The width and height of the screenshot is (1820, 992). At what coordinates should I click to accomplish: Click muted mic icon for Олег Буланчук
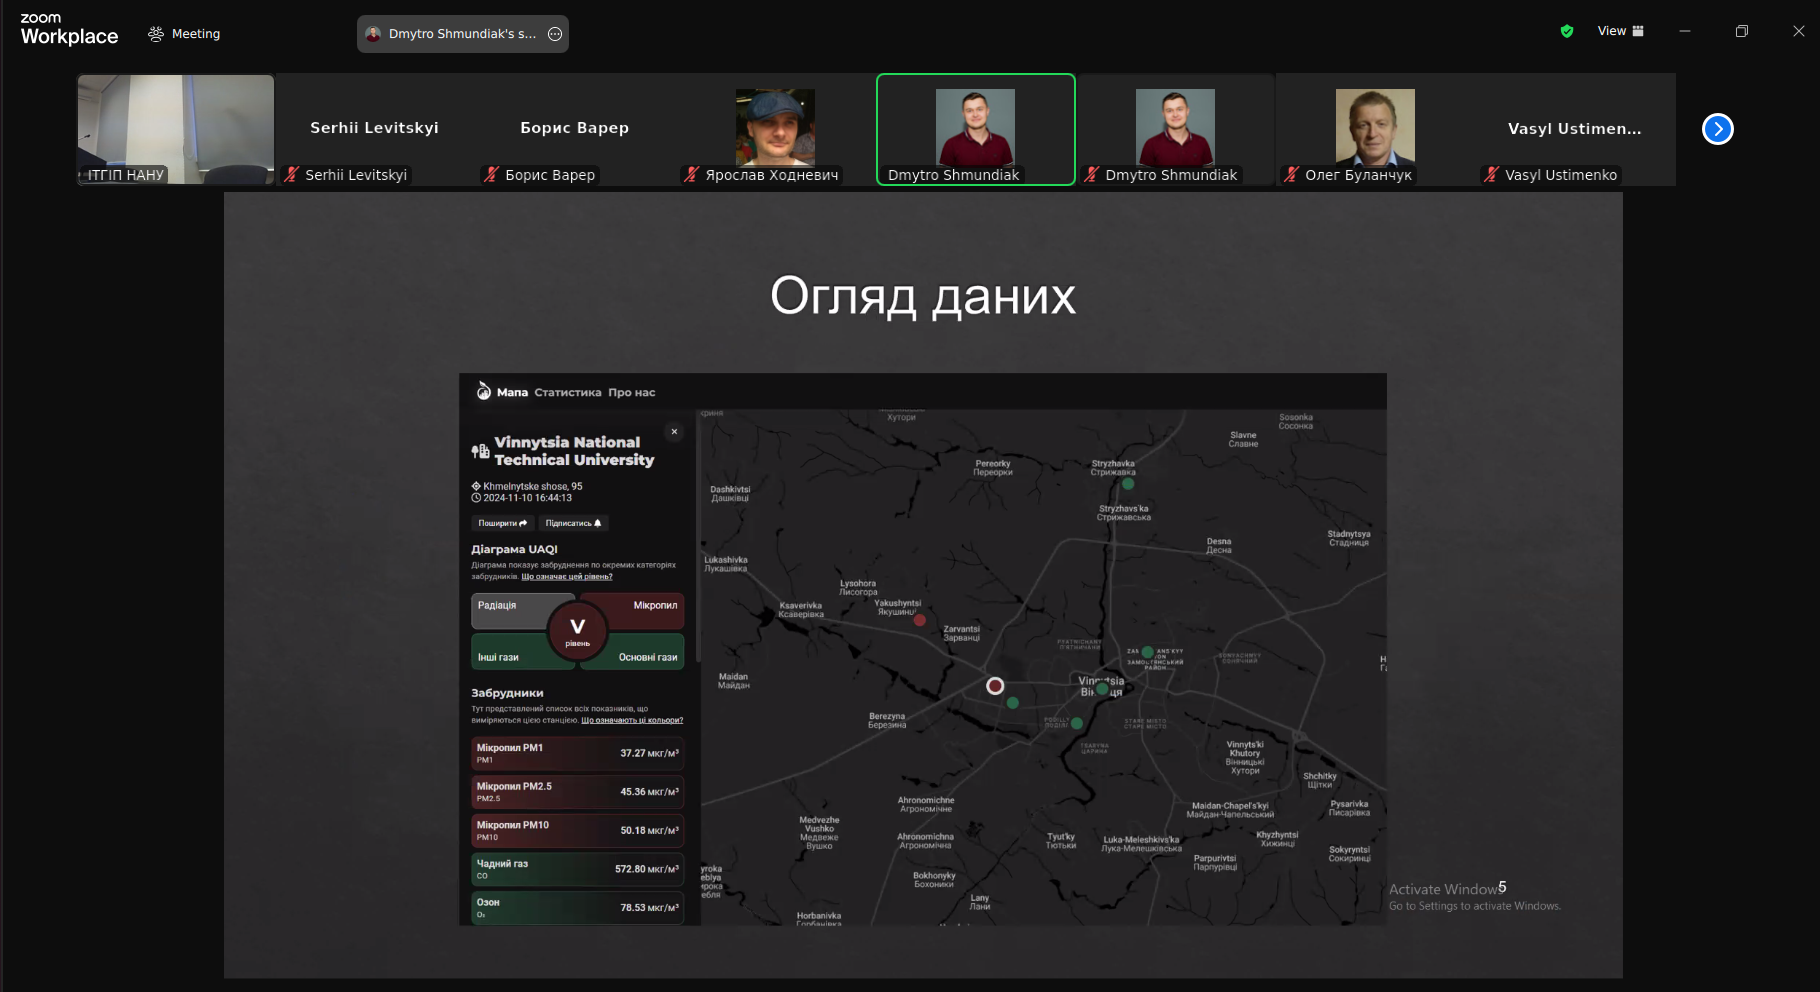click(x=1291, y=174)
